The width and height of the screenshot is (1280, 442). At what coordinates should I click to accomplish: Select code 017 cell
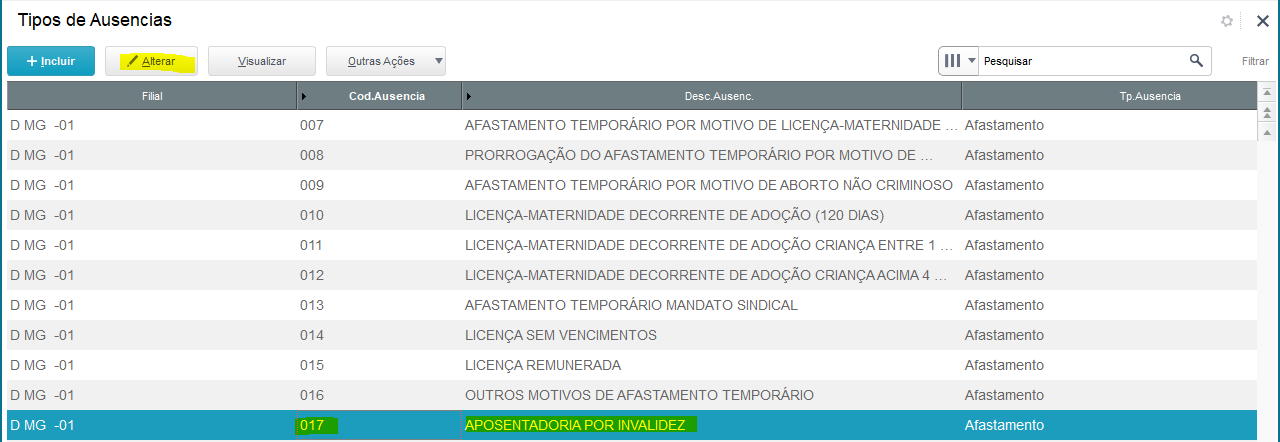tap(379, 425)
